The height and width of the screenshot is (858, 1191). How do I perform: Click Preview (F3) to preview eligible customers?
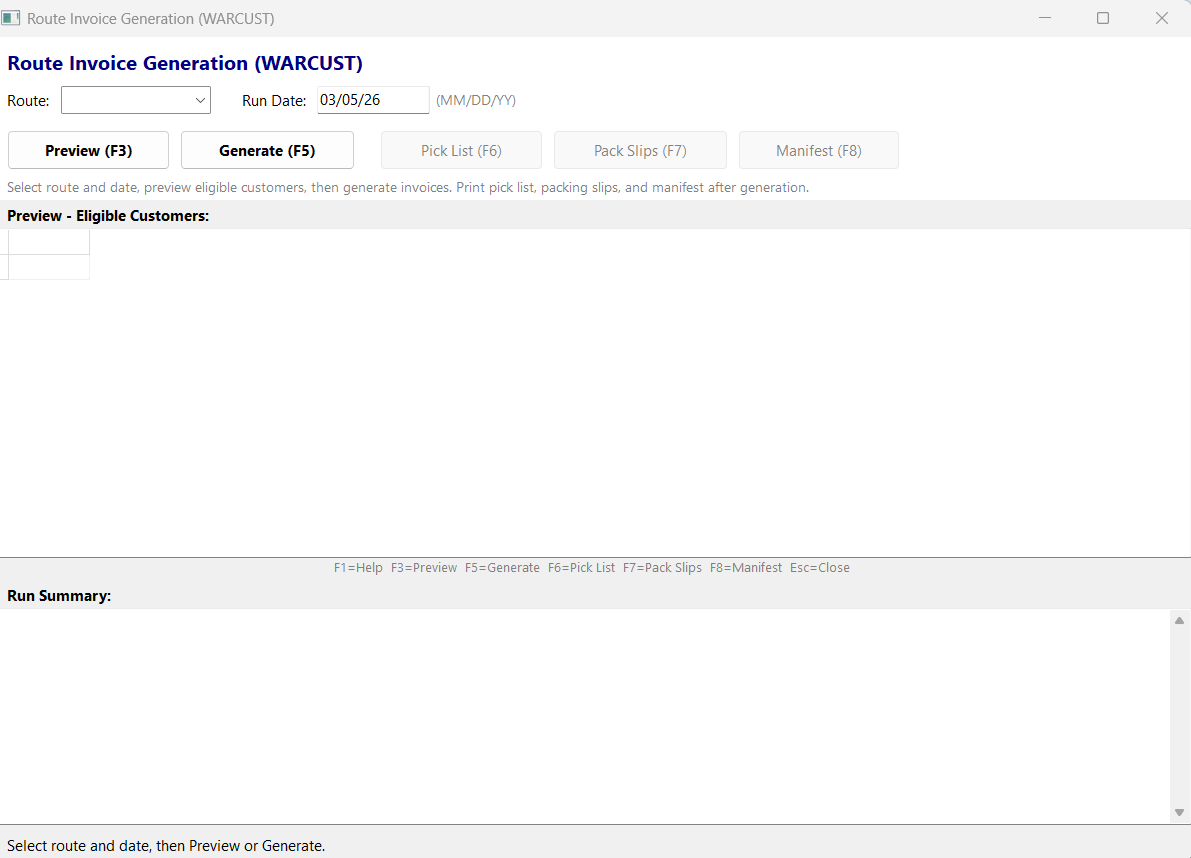(x=88, y=150)
